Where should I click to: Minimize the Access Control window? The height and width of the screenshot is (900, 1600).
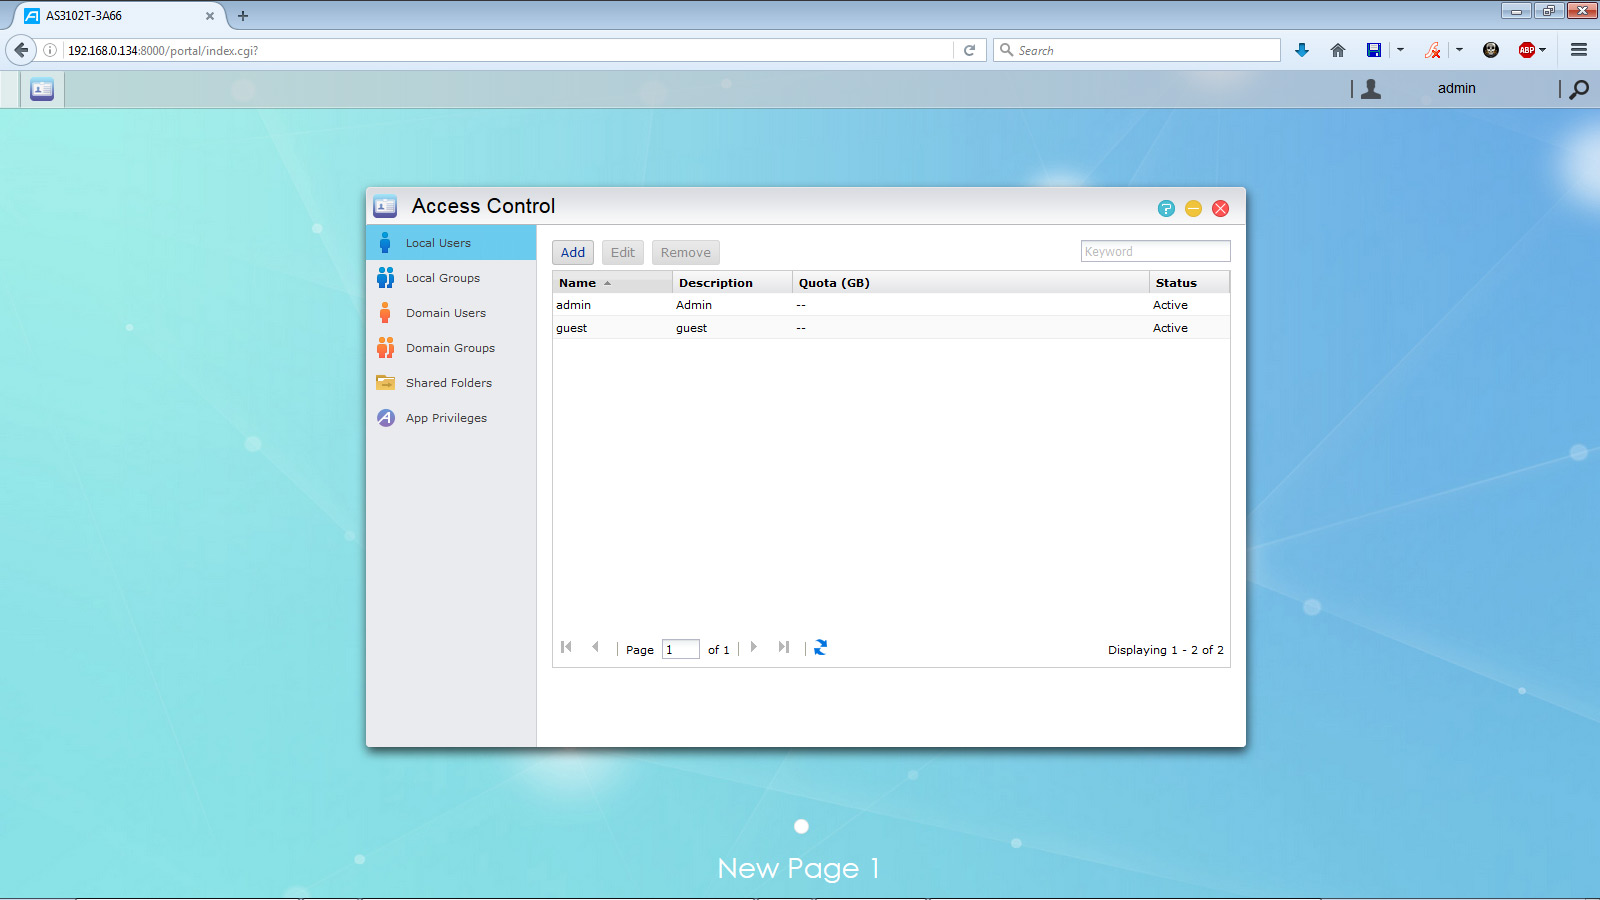point(1193,208)
